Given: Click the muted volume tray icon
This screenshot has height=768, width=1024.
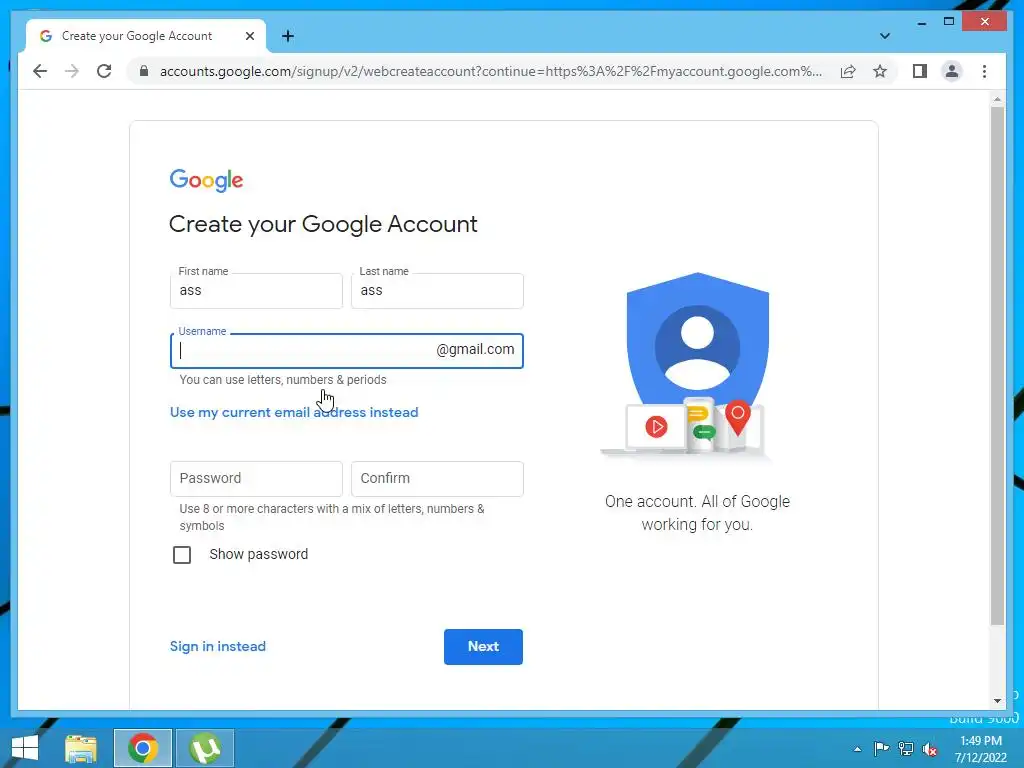Looking at the screenshot, I should [930, 749].
